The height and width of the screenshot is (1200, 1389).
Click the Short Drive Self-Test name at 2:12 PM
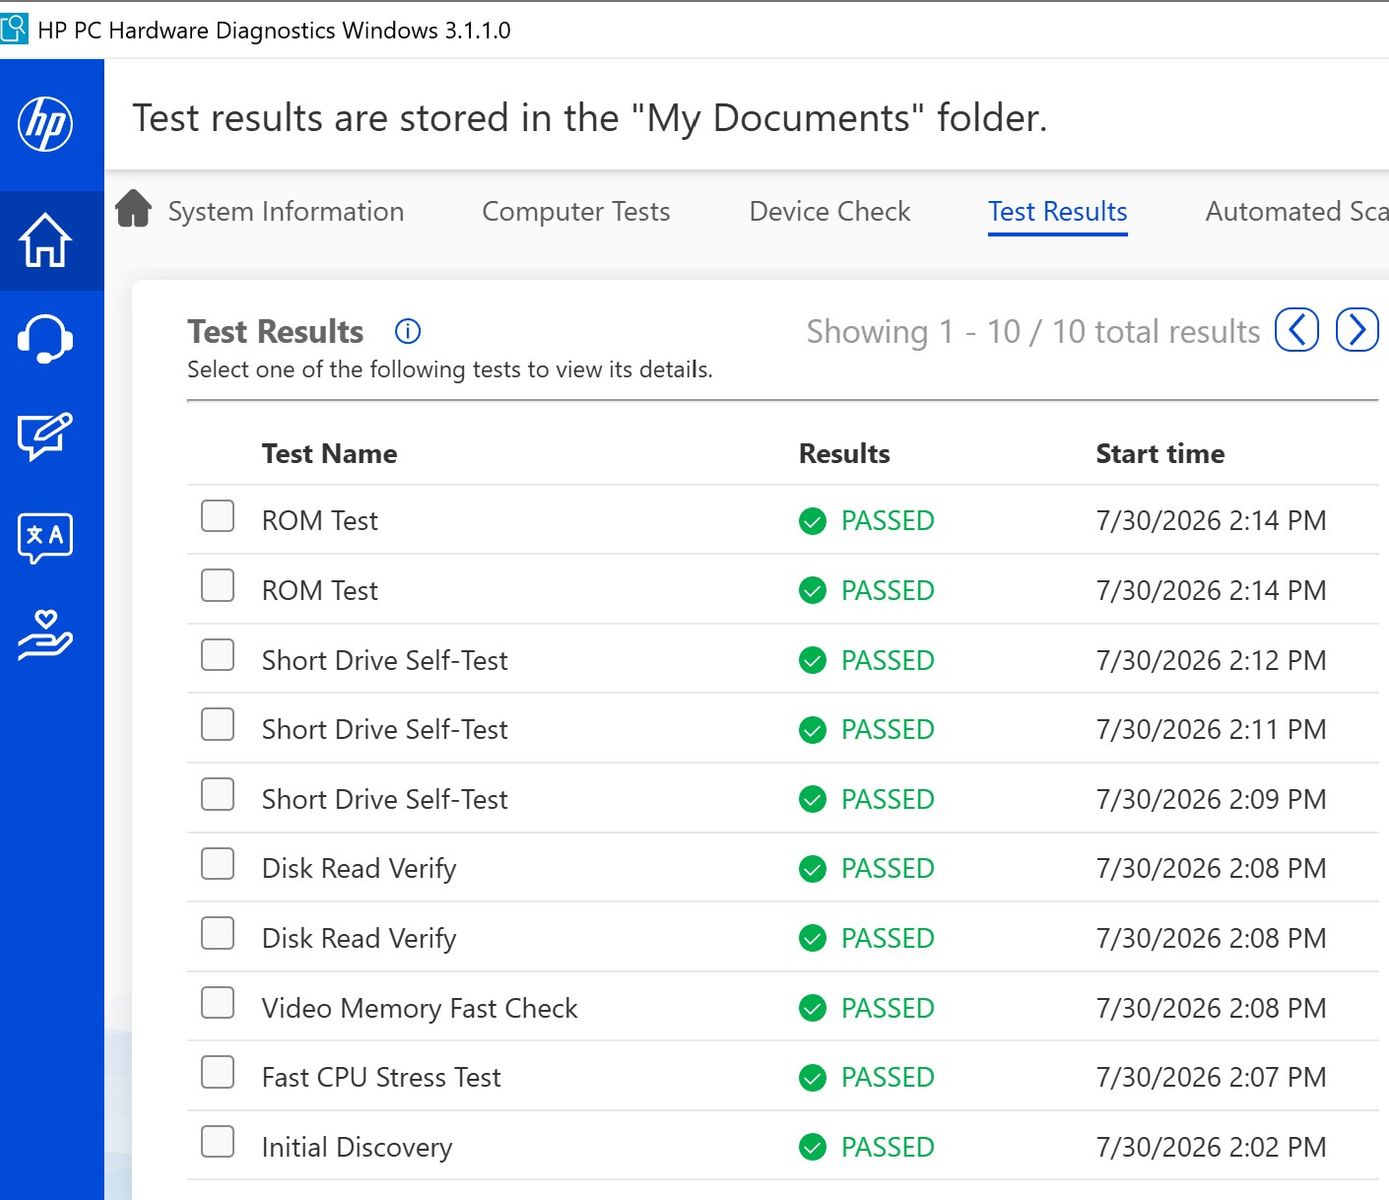pos(385,660)
